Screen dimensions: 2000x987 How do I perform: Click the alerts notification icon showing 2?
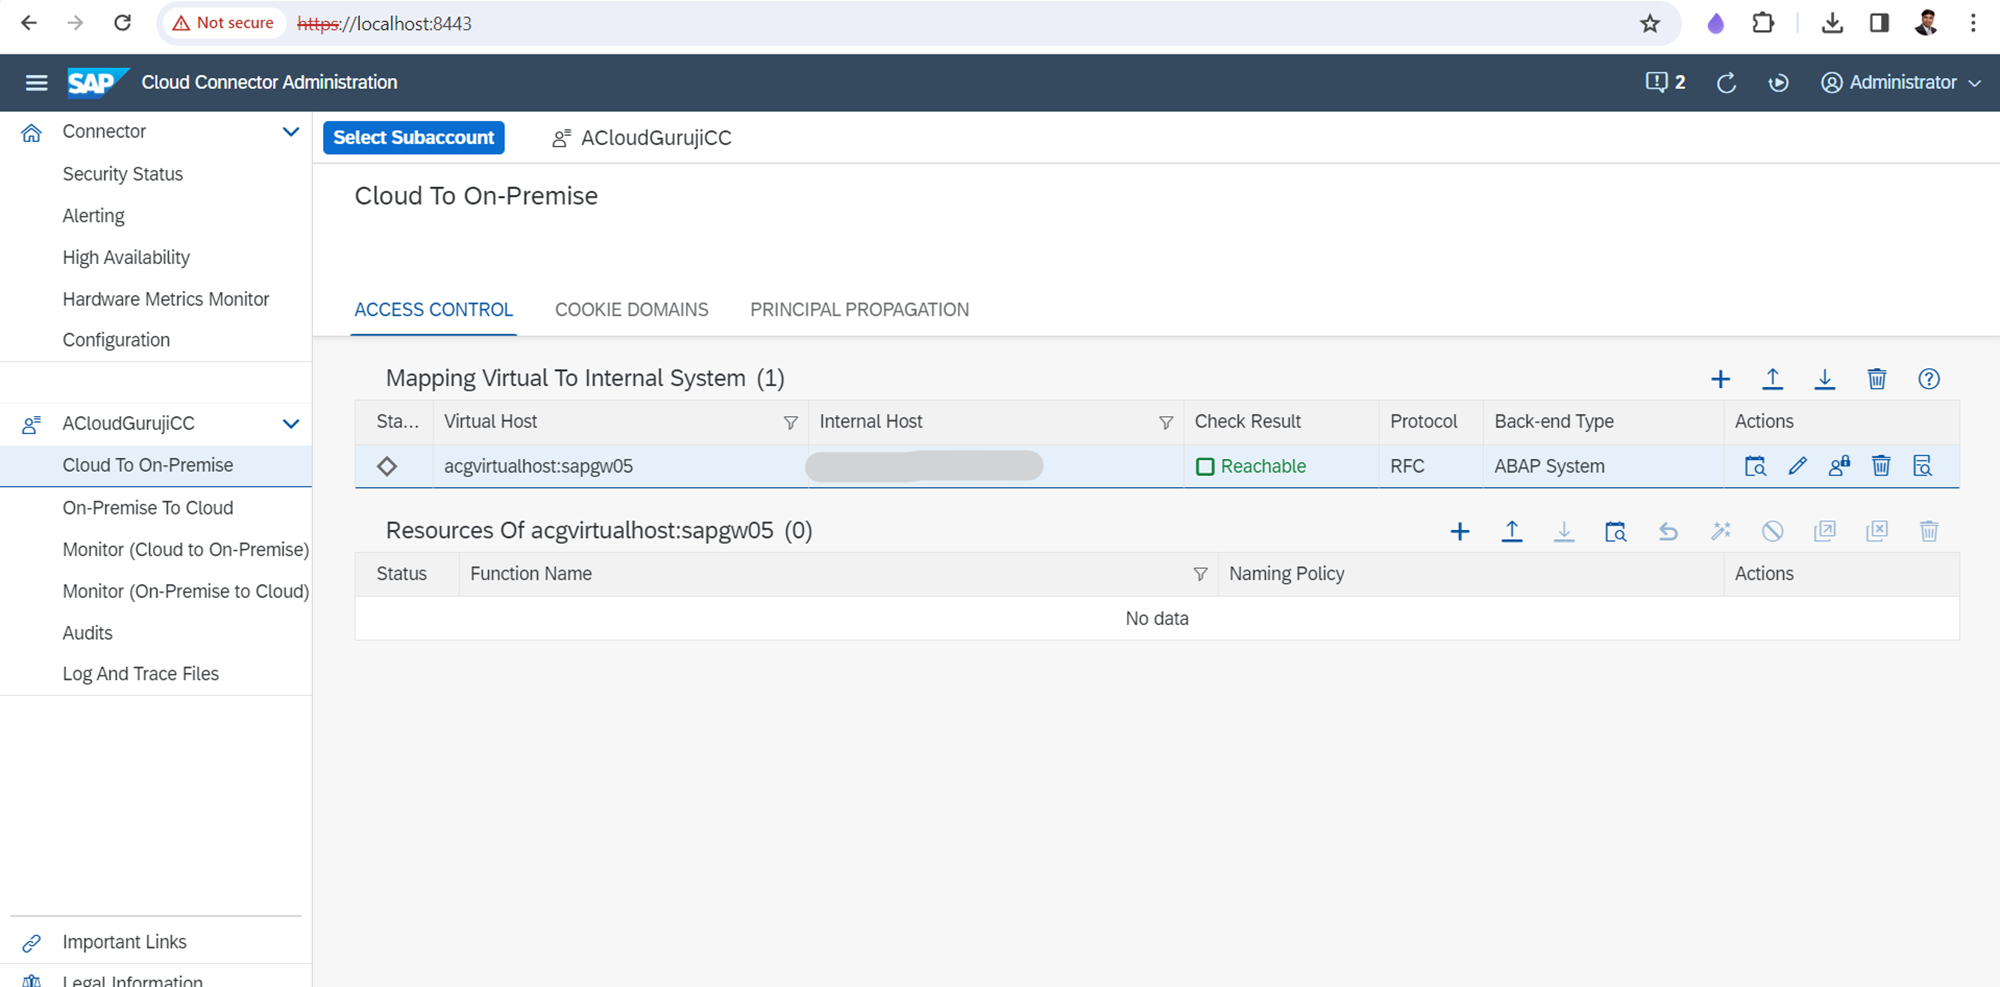(x=1664, y=82)
